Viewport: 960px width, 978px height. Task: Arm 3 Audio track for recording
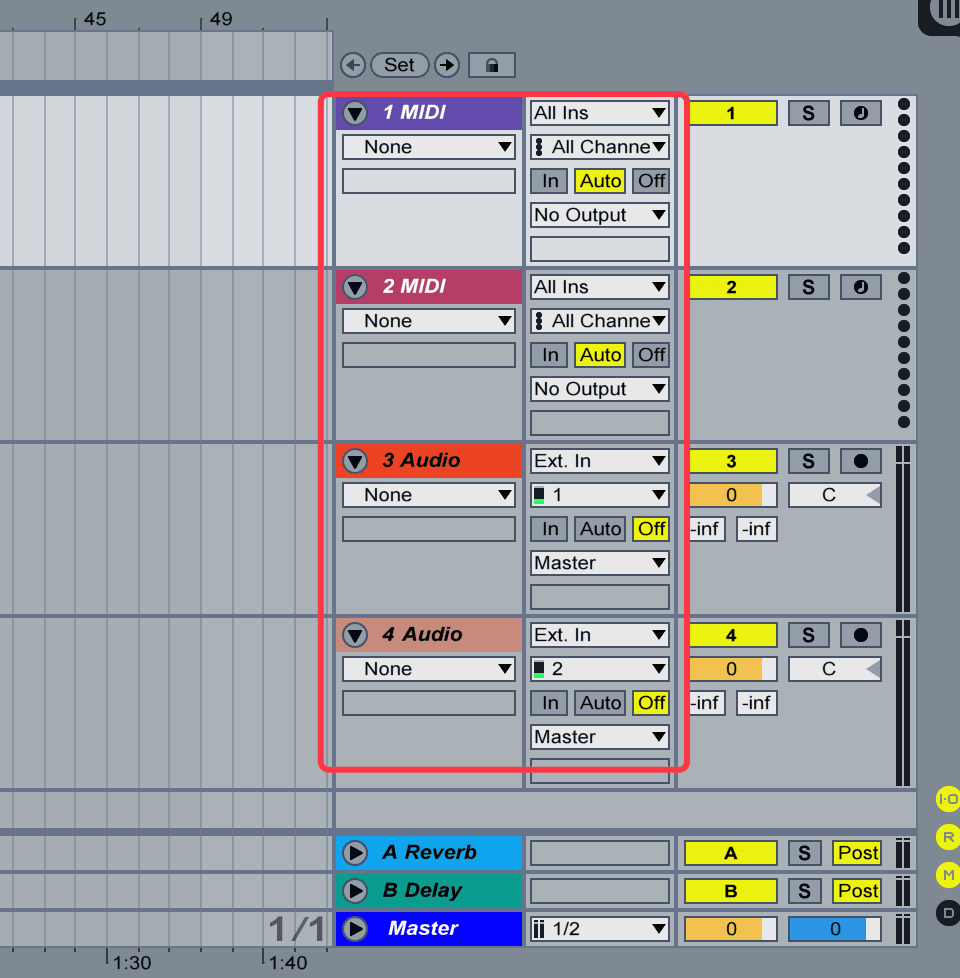pos(861,461)
